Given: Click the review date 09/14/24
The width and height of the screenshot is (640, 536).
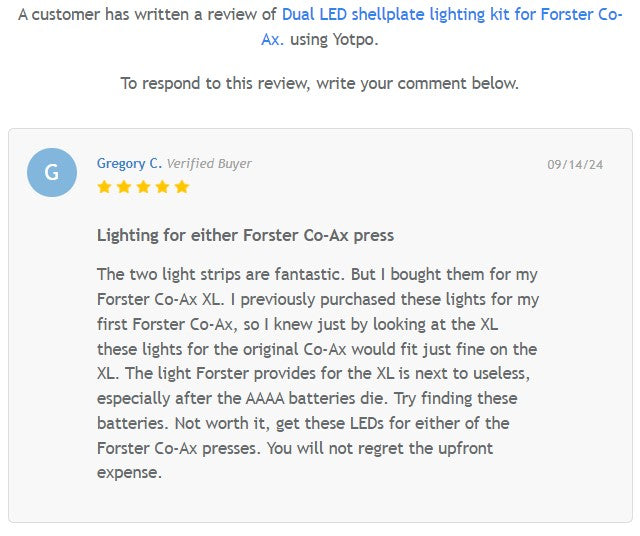Looking at the screenshot, I should [x=575, y=164].
